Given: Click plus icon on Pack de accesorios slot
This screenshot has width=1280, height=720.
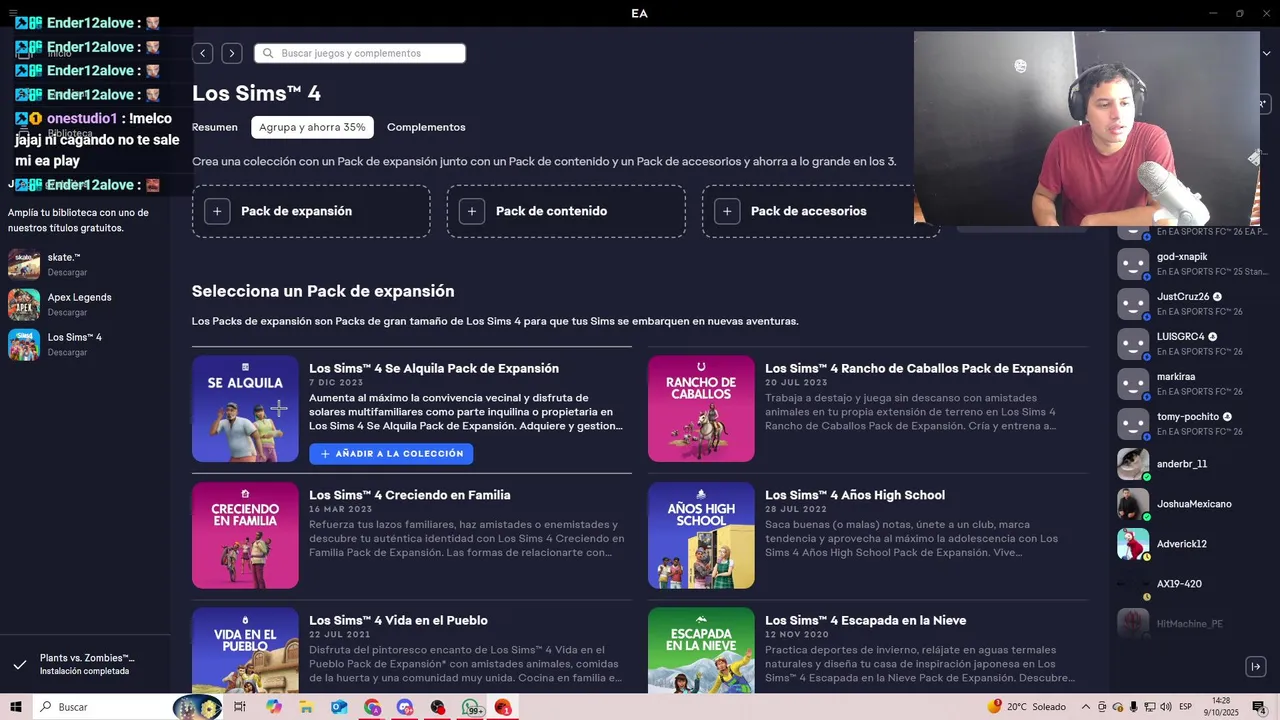Looking at the screenshot, I should tap(727, 211).
